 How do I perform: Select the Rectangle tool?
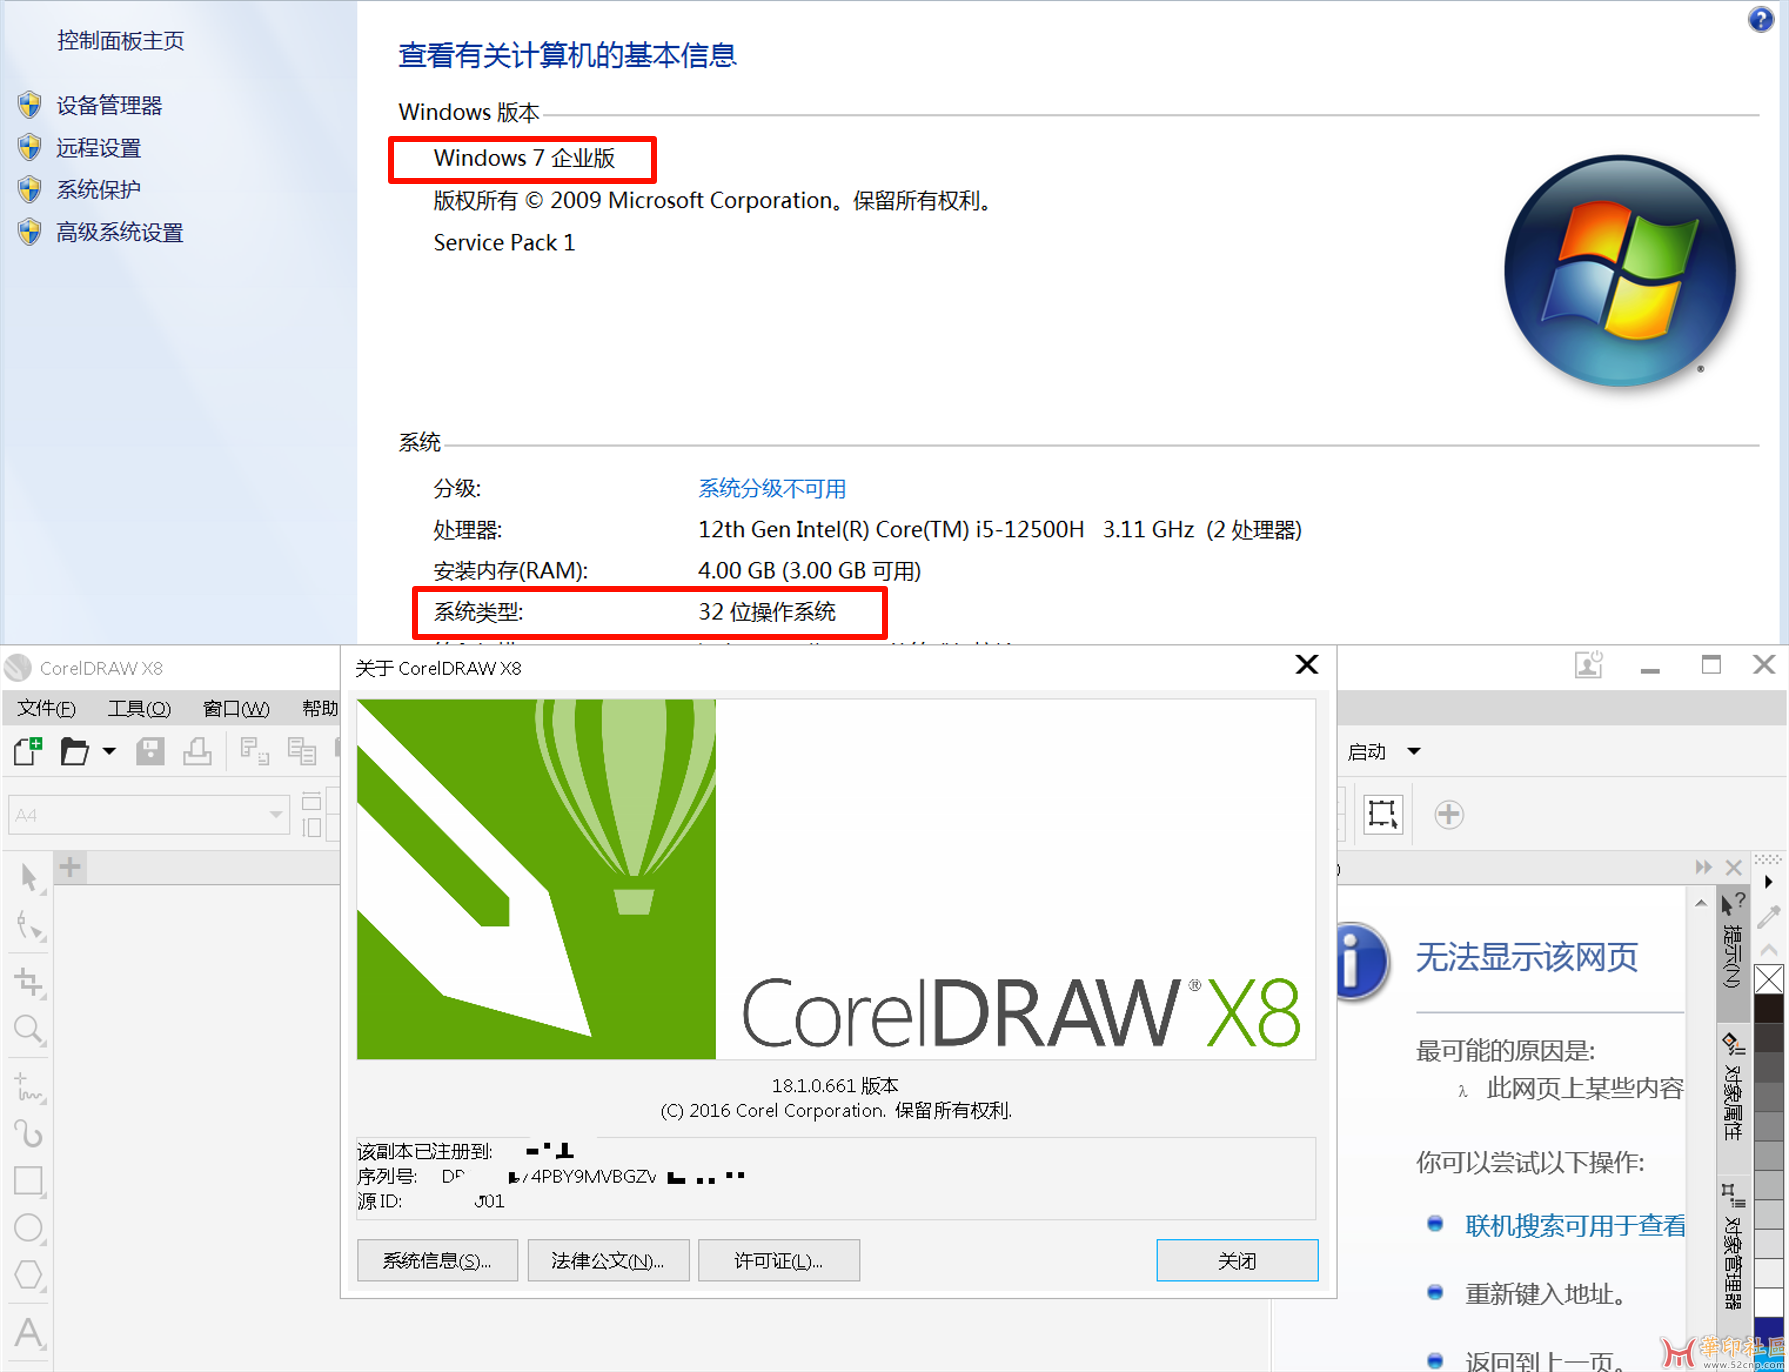coord(29,1181)
